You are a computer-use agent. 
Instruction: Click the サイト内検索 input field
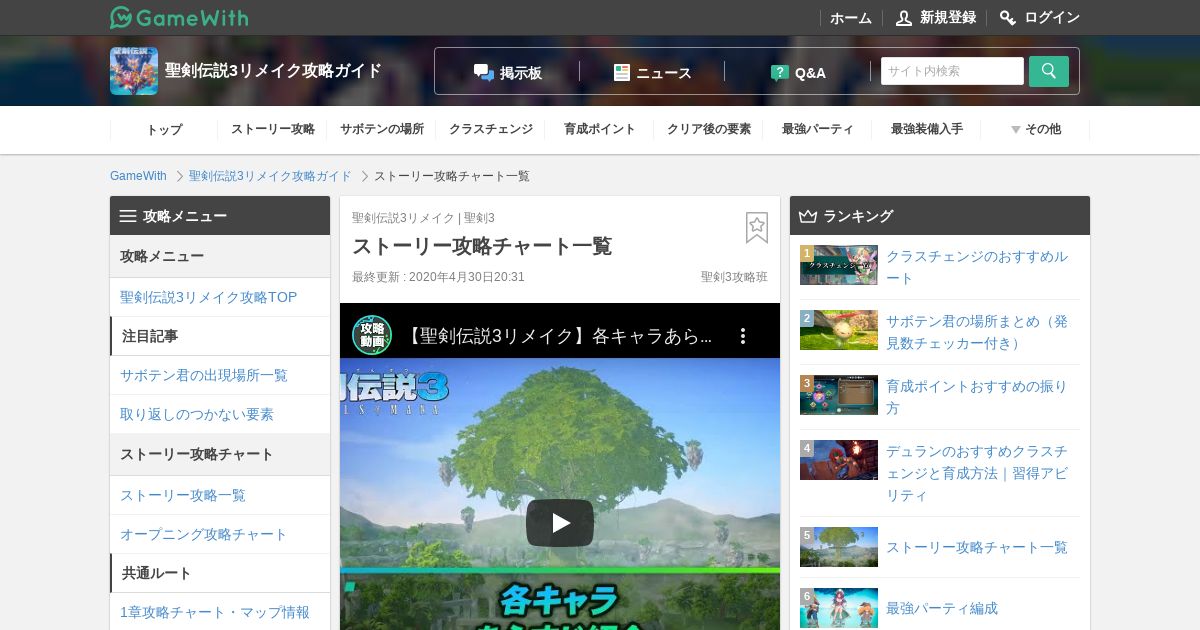[x=952, y=71]
